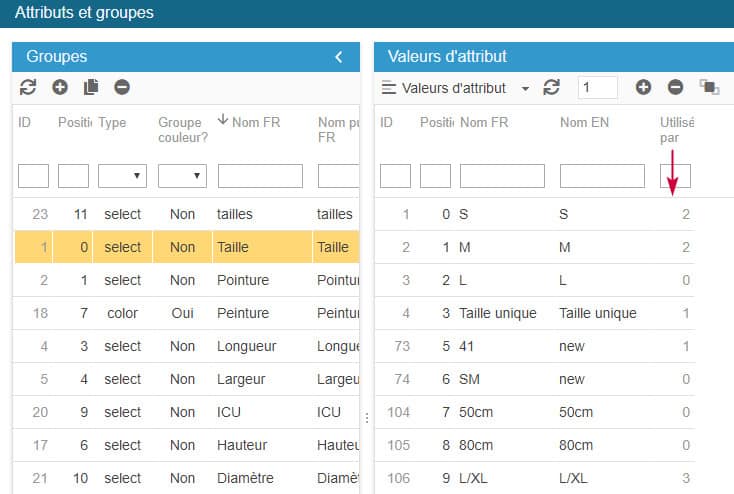Open the Groupe couleur filter dropdown
734x494 pixels.
click(182, 176)
